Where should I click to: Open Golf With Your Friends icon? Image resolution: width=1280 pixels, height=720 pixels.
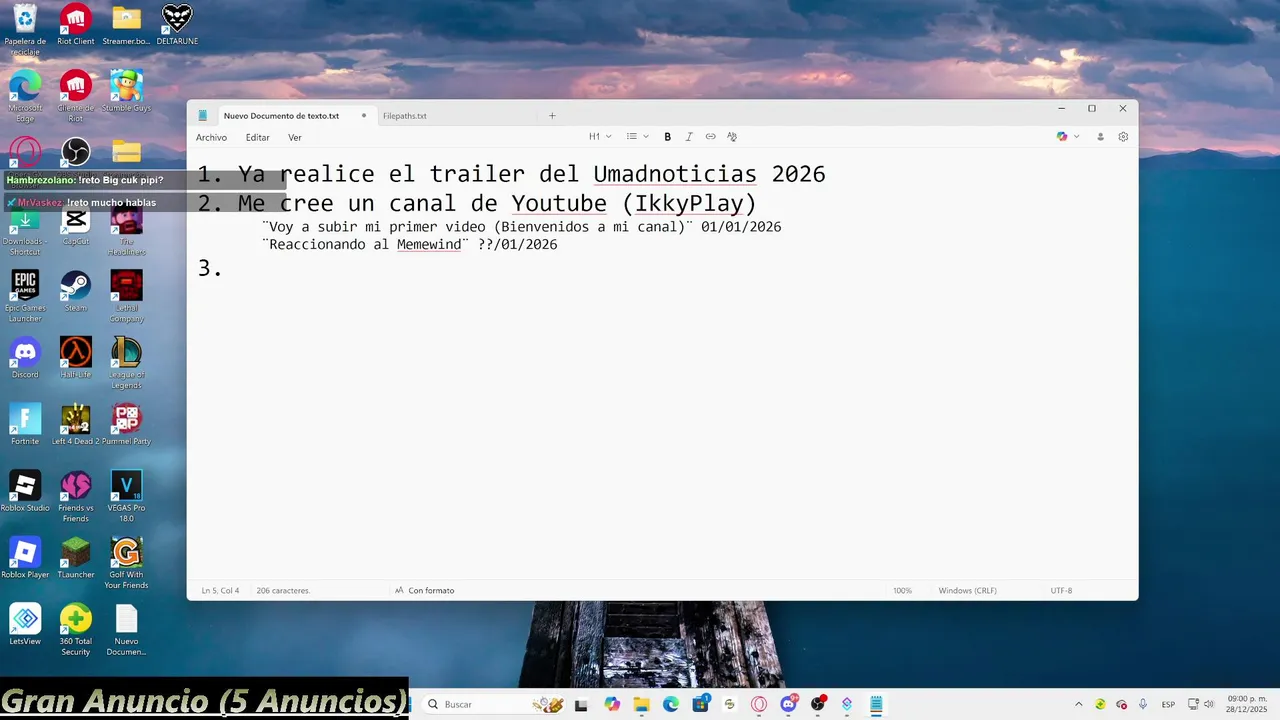[126, 563]
